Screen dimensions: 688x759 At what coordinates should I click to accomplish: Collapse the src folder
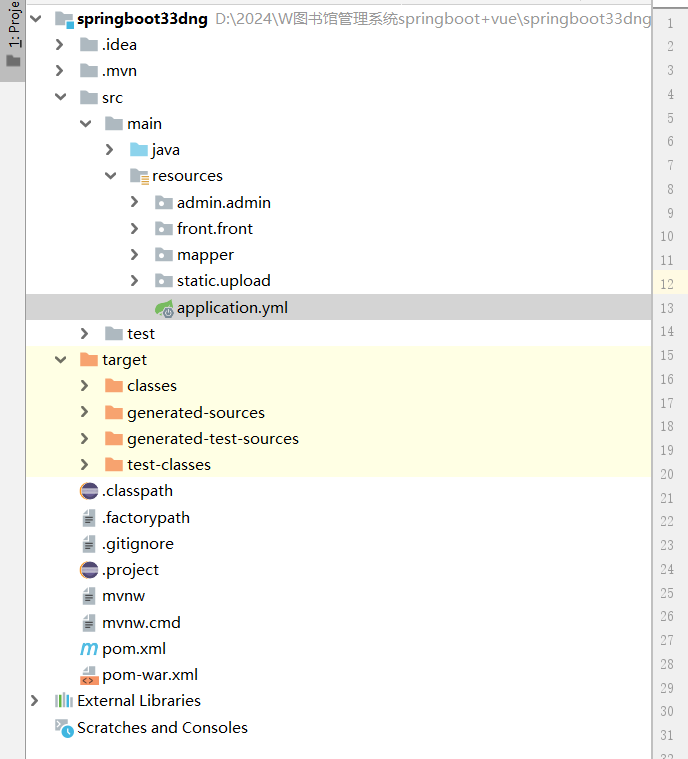[60, 98]
